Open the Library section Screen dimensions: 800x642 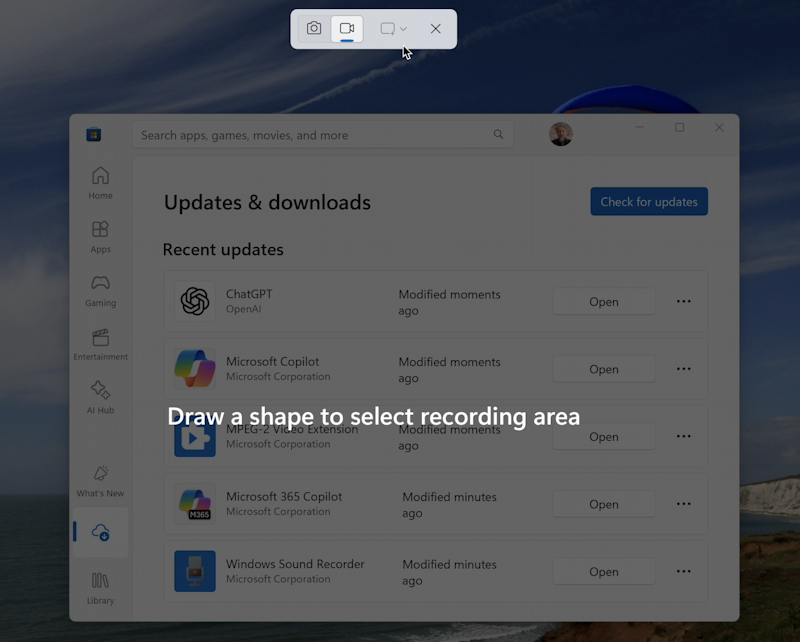[x=100, y=588]
